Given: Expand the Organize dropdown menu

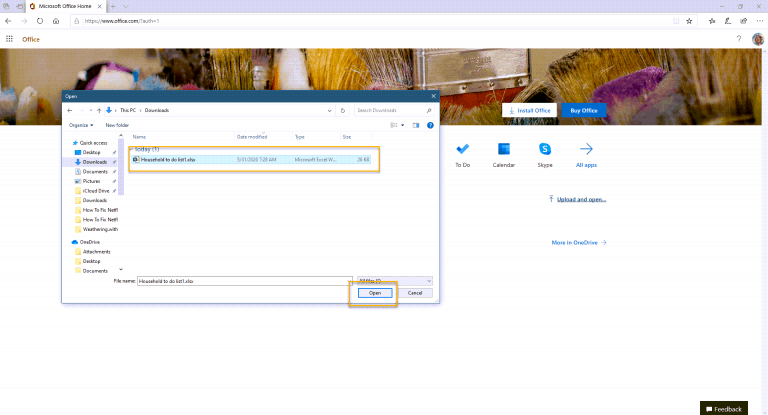Looking at the screenshot, I should point(81,125).
